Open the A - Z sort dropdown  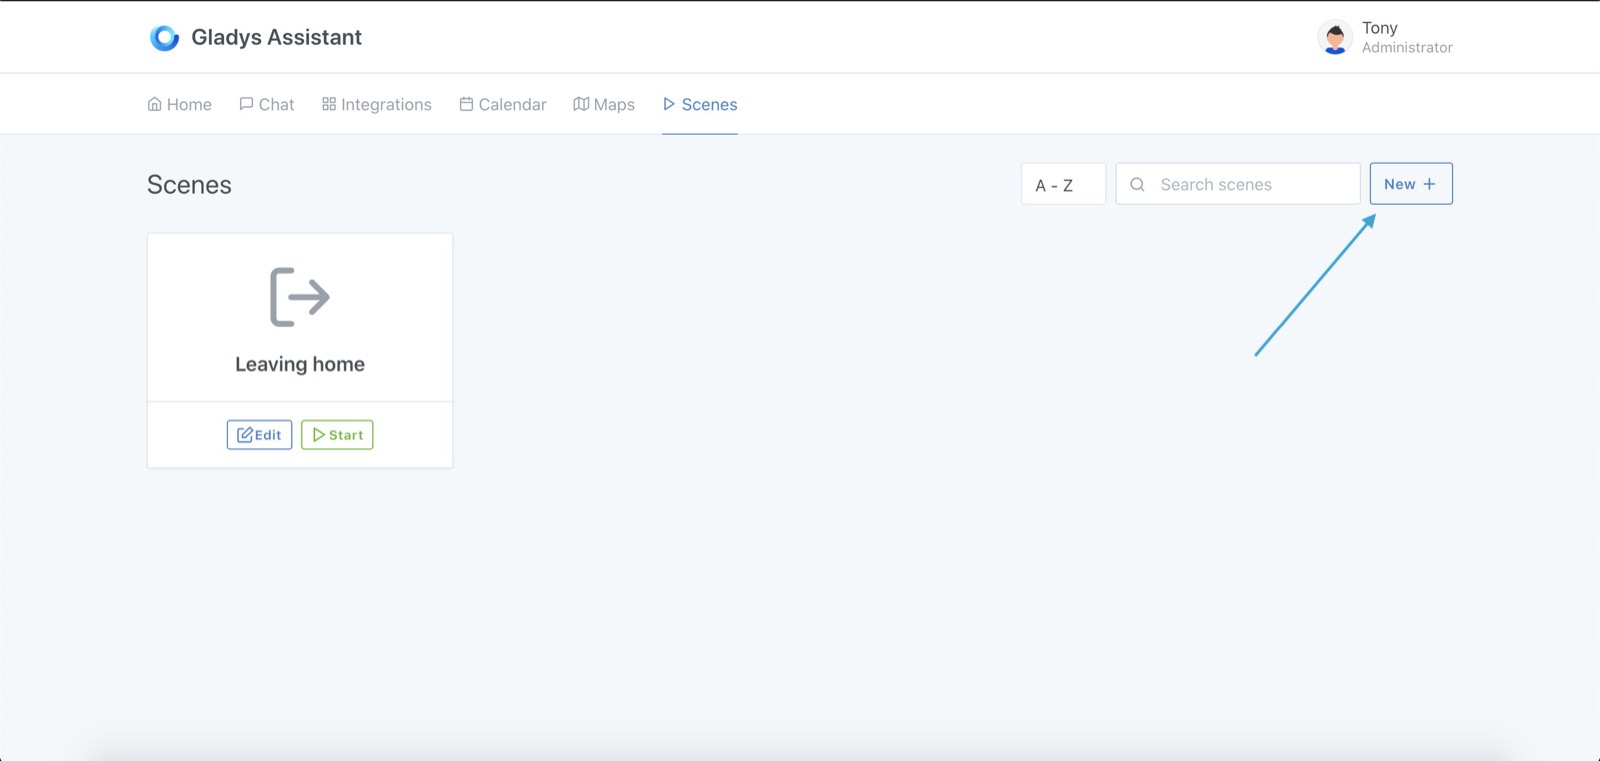(x=1063, y=184)
